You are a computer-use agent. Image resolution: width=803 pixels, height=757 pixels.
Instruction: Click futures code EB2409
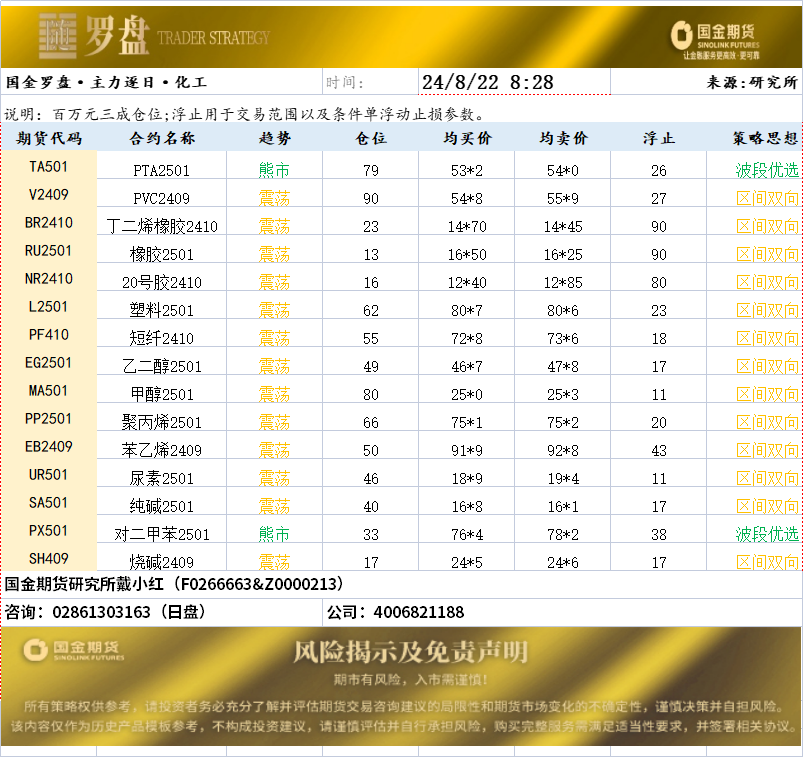[49, 447]
